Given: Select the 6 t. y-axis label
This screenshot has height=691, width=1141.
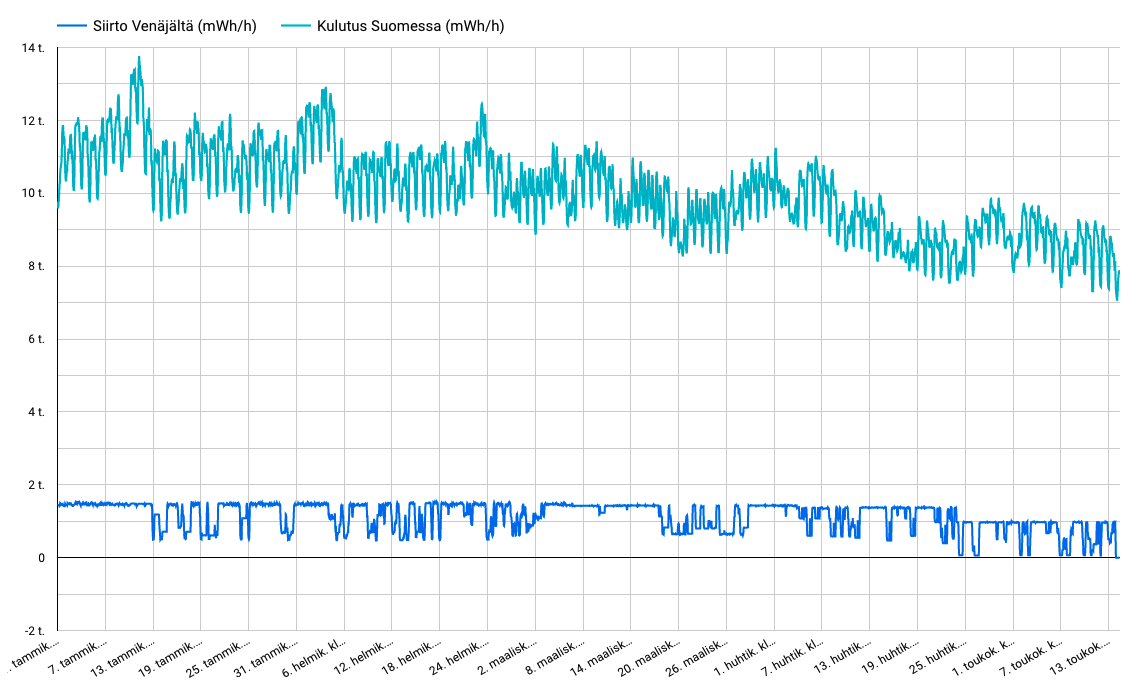Looking at the screenshot, I should pyautogui.click(x=36, y=339).
